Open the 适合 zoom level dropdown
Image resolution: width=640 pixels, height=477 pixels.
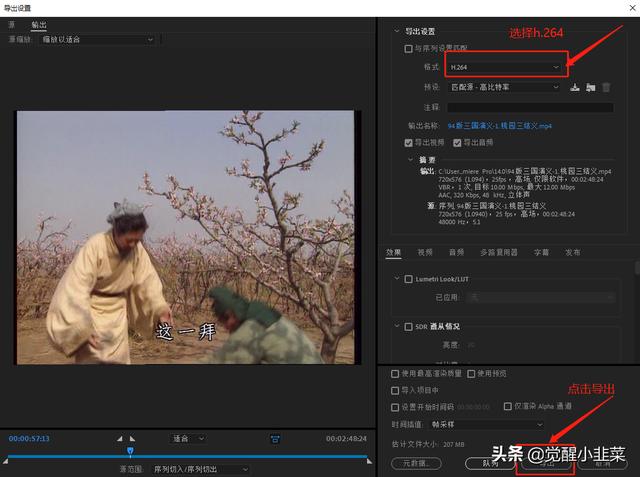(x=188, y=439)
